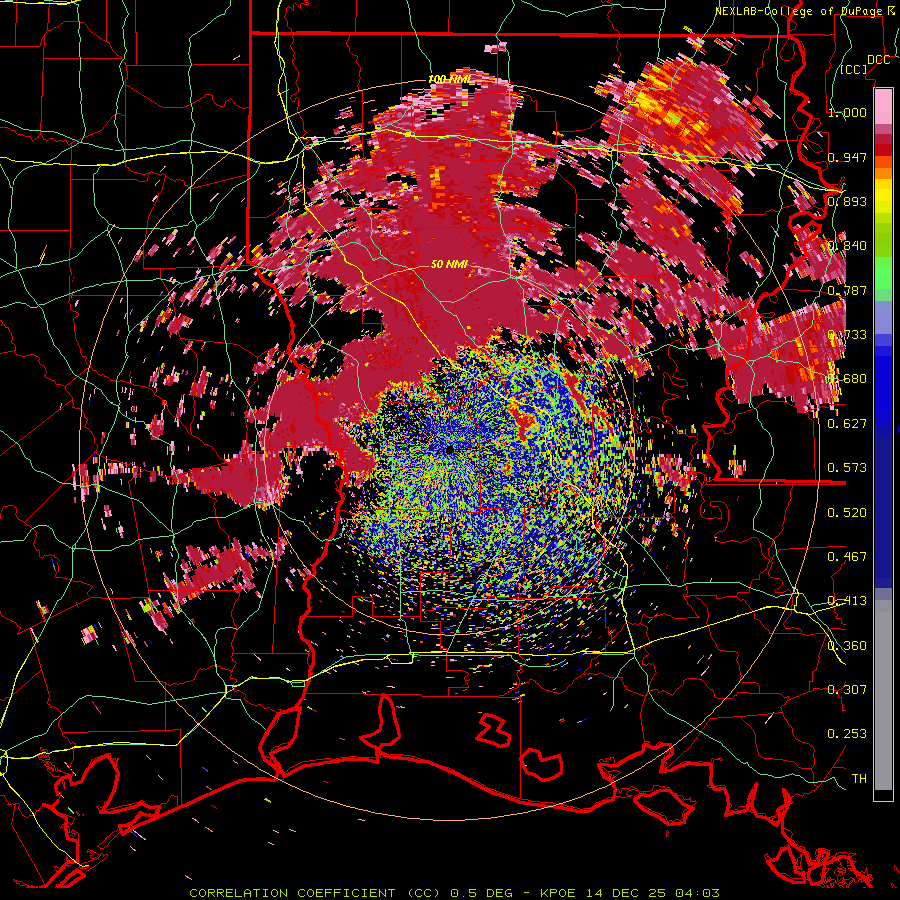Click the 0.627 legend value
Image resolution: width=900 pixels, height=900 pixels.
click(x=847, y=424)
